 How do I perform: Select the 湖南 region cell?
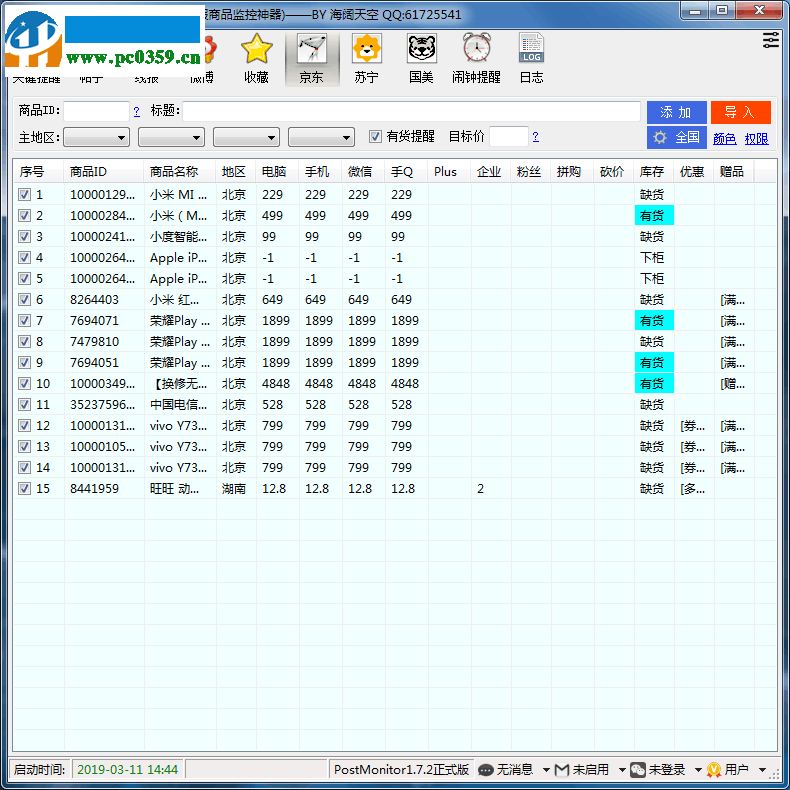click(234, 489)
